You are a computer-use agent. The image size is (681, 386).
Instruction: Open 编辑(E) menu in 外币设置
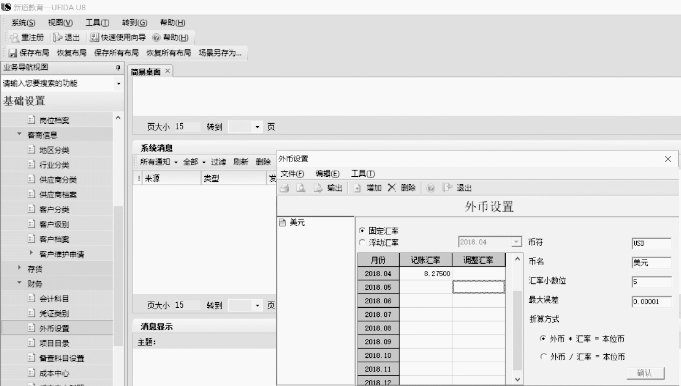pyautogui.click(x=327, y=174)
